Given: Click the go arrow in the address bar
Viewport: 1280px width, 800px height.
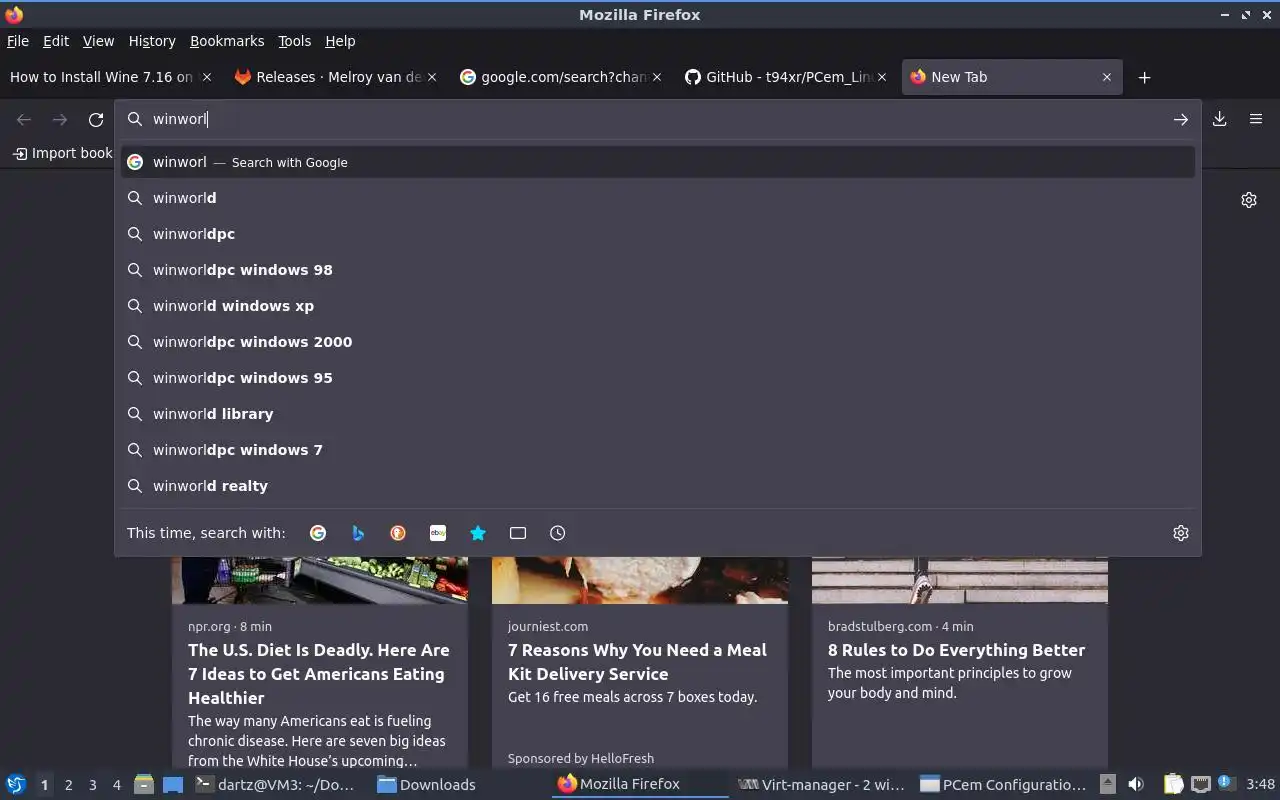Looking at the screenshot, I should 1181,119.
